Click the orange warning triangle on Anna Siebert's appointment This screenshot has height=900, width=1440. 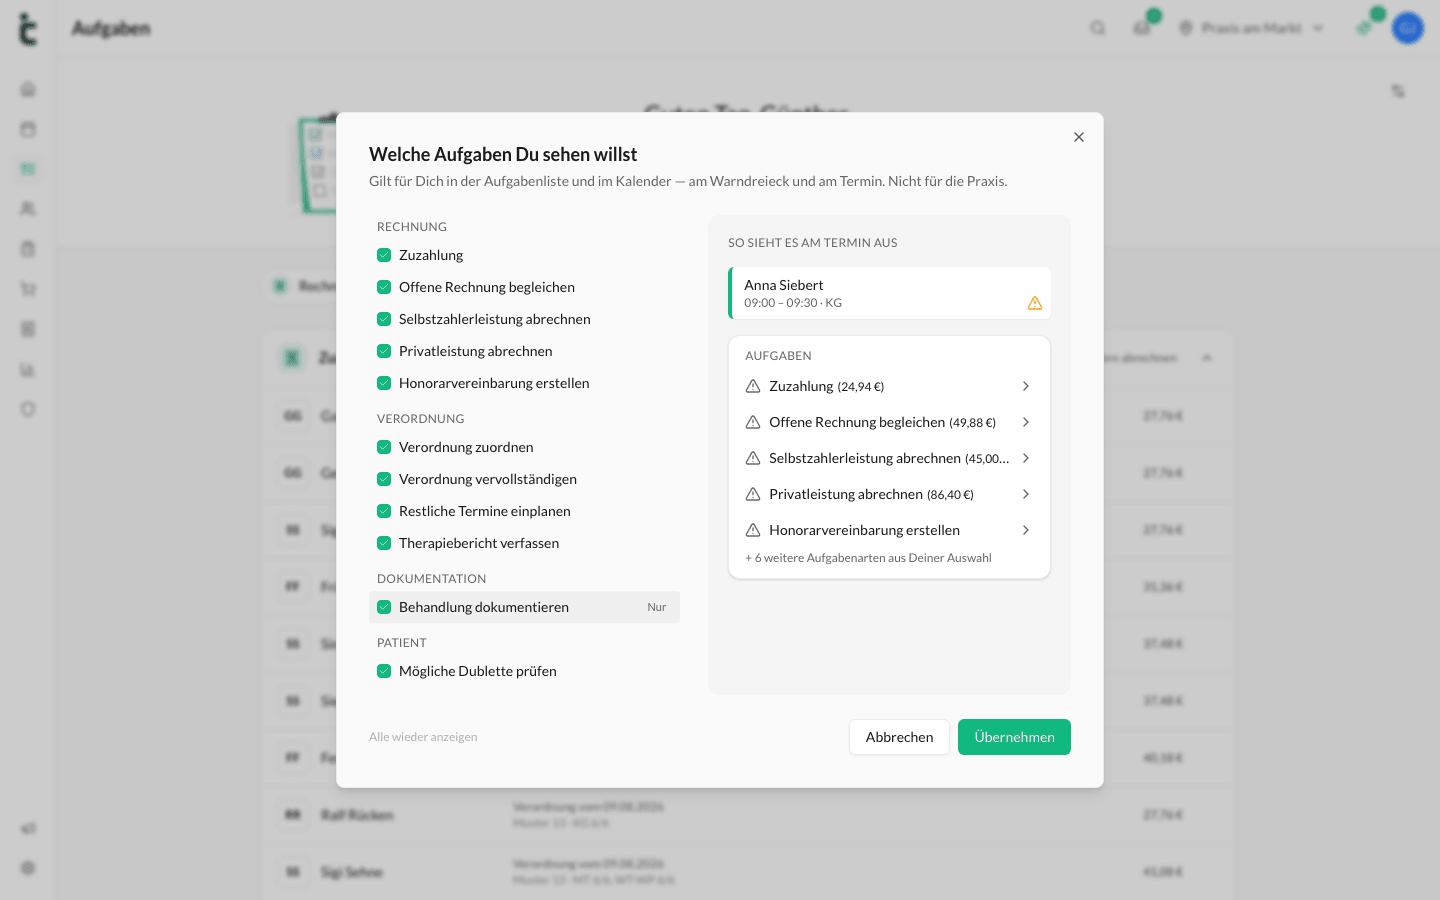(1035, 303)
